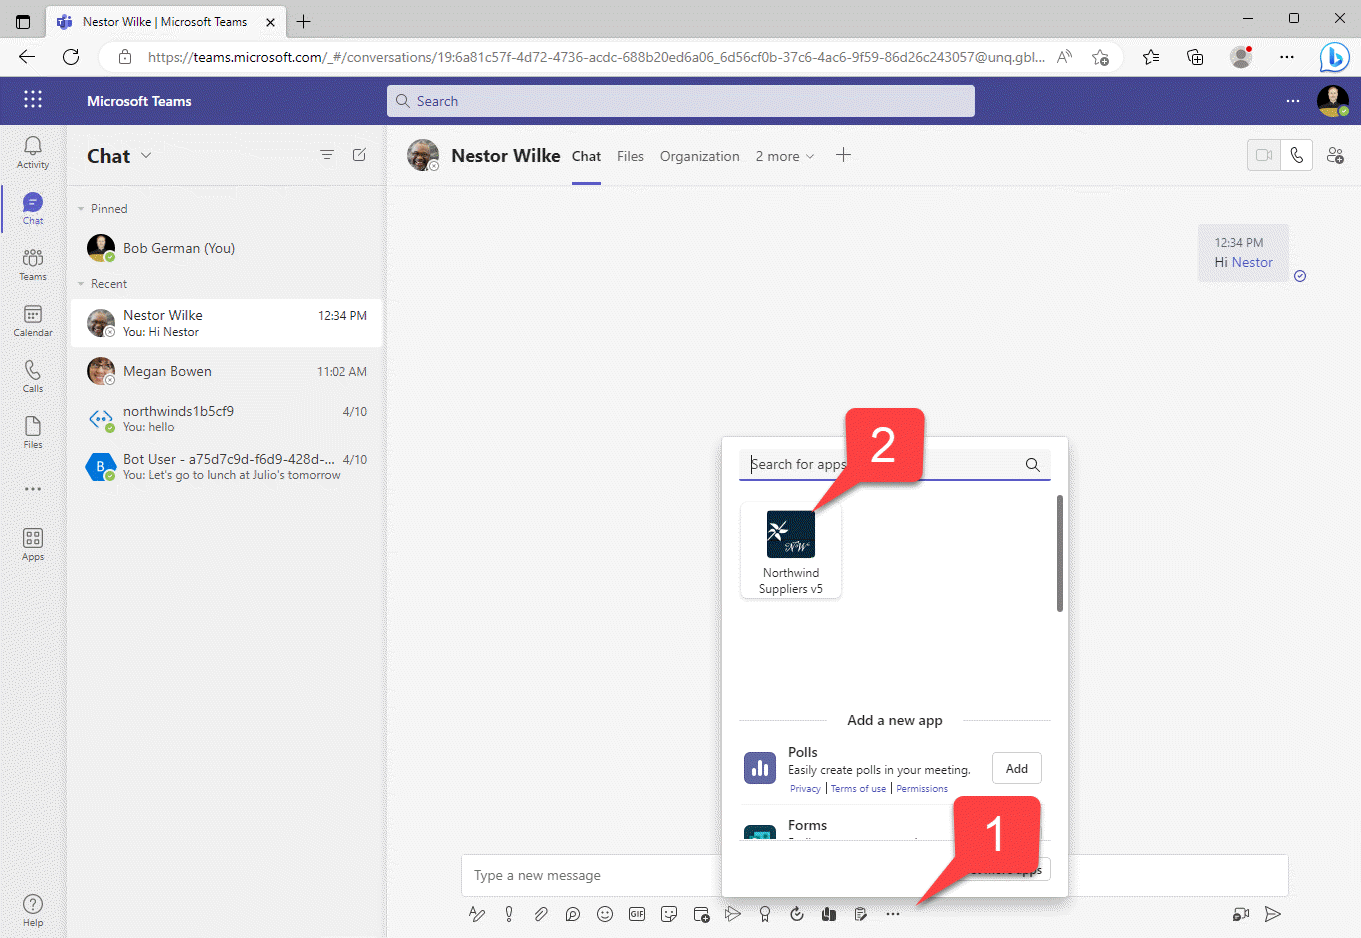Viewport: 1361px width, 938px height.
Task: Open the Polls Privacy link
Action: click(x=805, y=789)
